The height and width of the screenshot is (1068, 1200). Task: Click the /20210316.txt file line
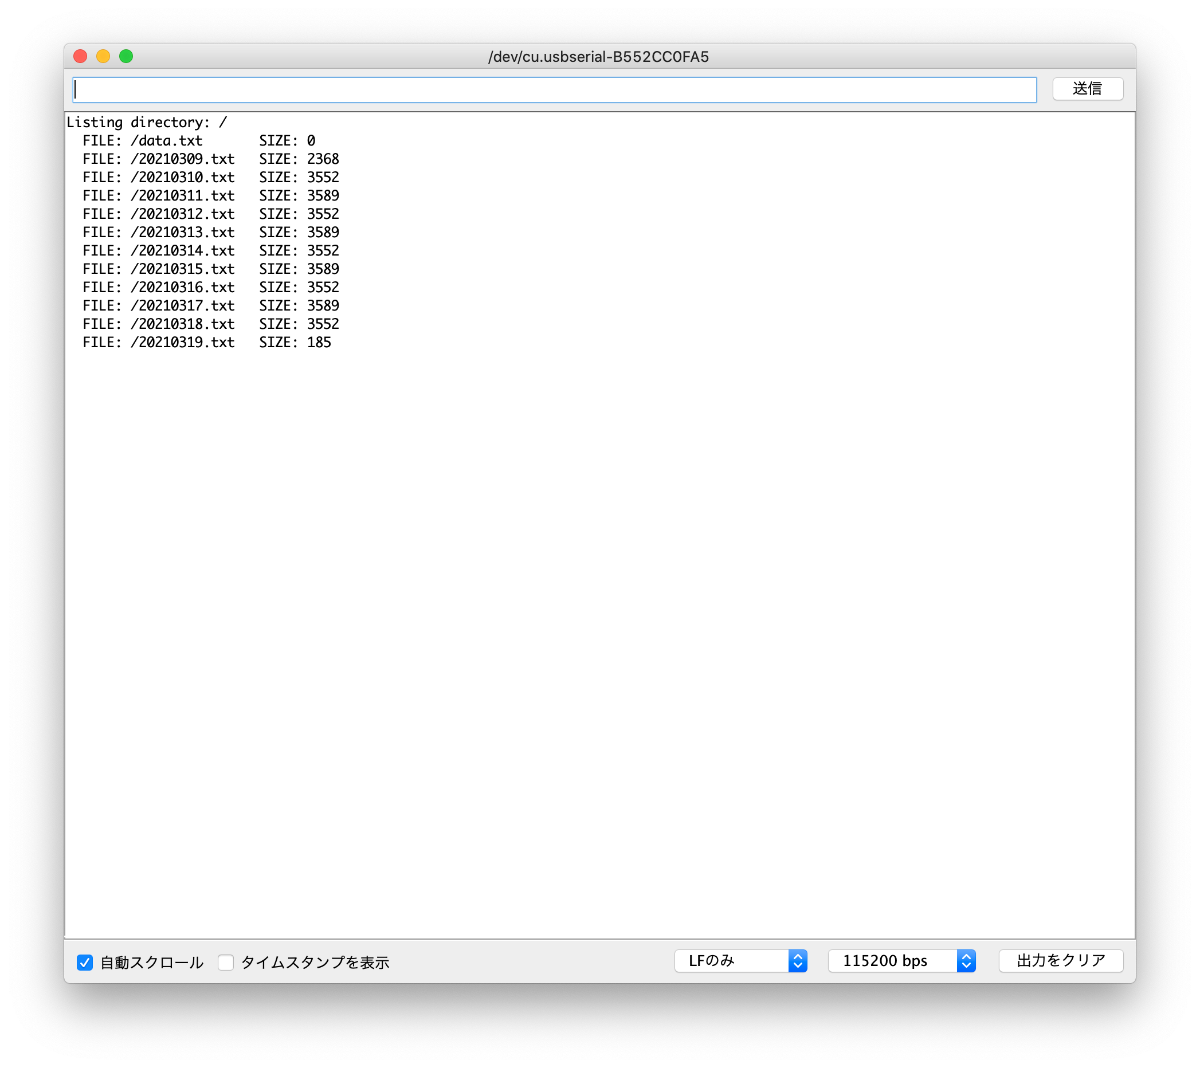tap(211, 287)
